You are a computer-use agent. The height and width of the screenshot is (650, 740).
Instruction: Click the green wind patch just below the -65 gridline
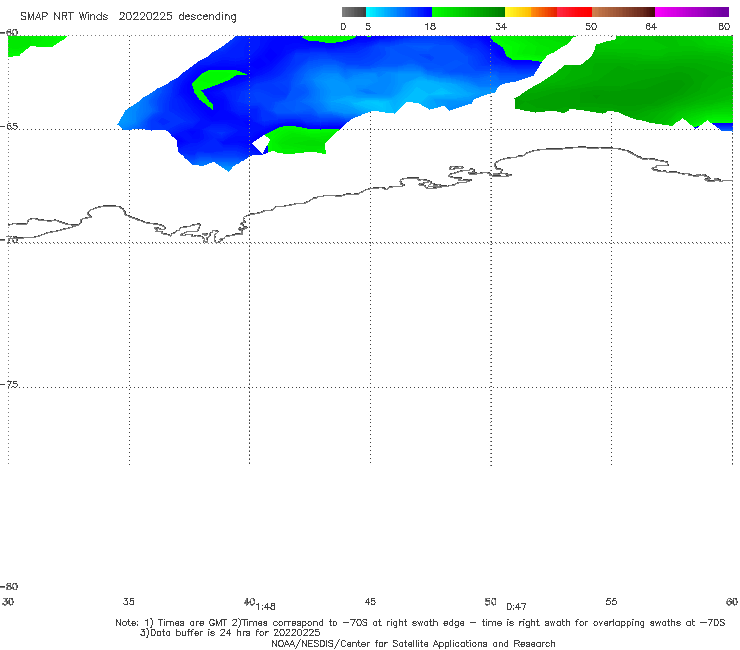click(x=300, y=140)
